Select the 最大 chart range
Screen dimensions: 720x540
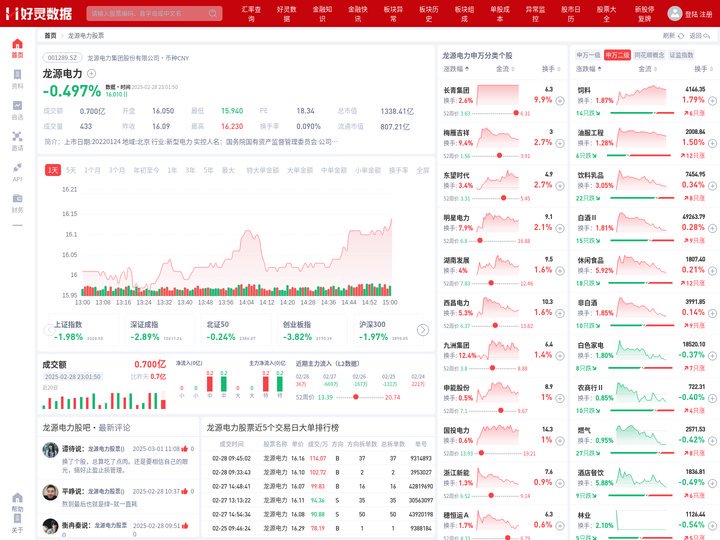(x=228, y=170)
